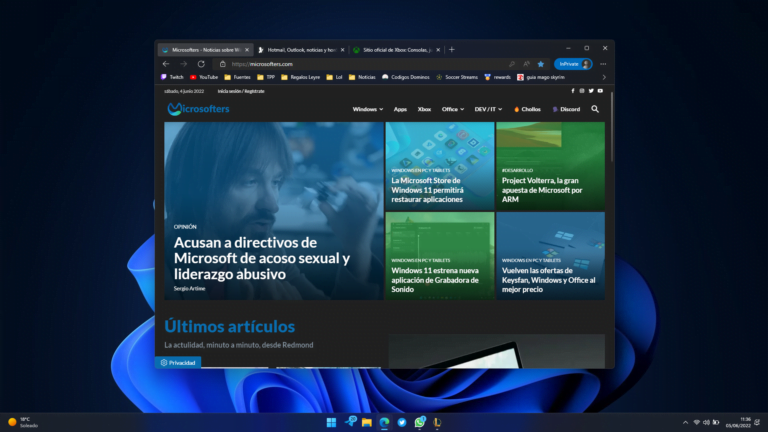Open the Lol bookmarks folder

[334, 77]
